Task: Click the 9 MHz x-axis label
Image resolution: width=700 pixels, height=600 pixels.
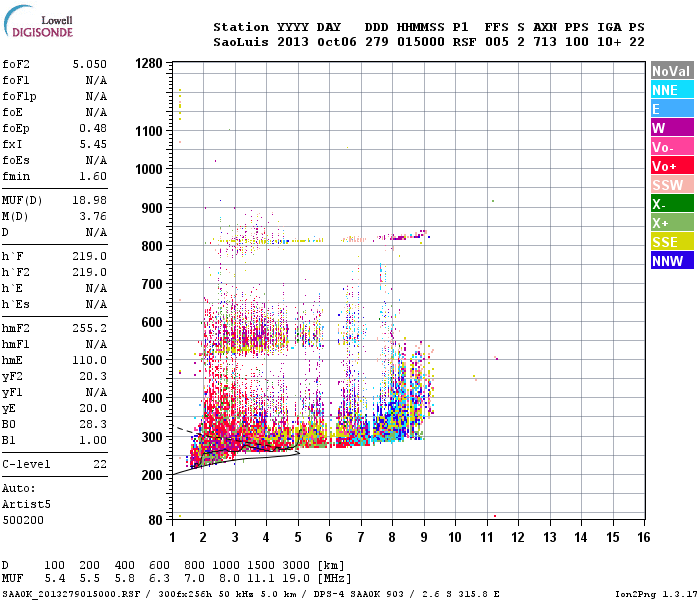Action: 424,538
